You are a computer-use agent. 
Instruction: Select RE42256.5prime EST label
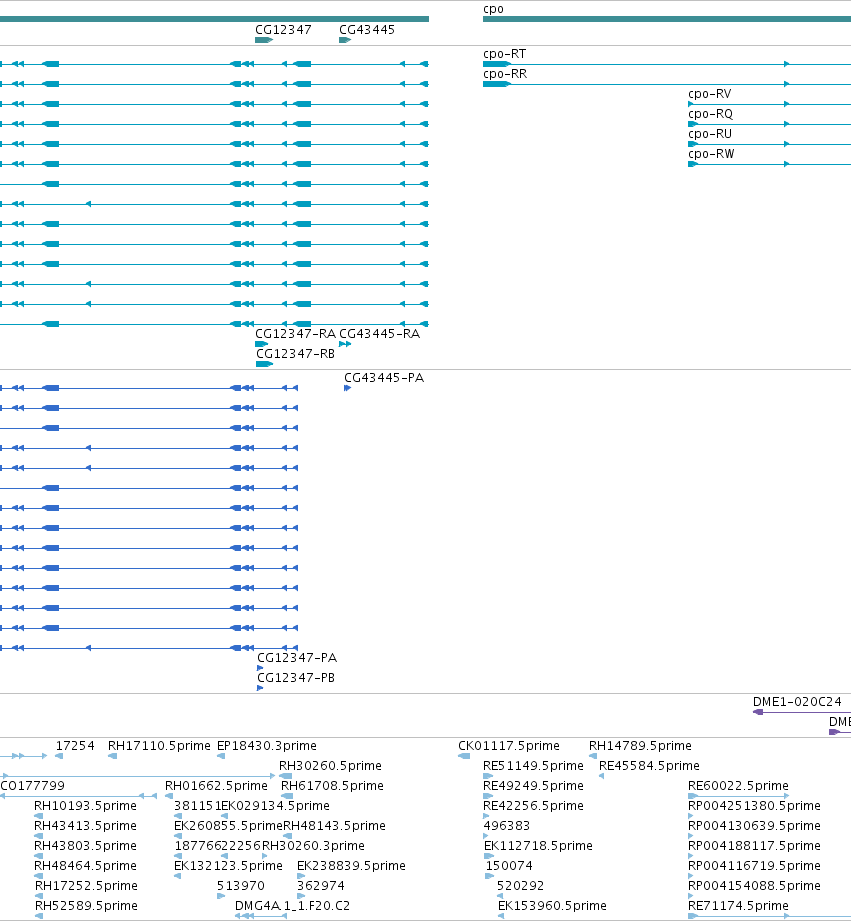tap(533, 805)
